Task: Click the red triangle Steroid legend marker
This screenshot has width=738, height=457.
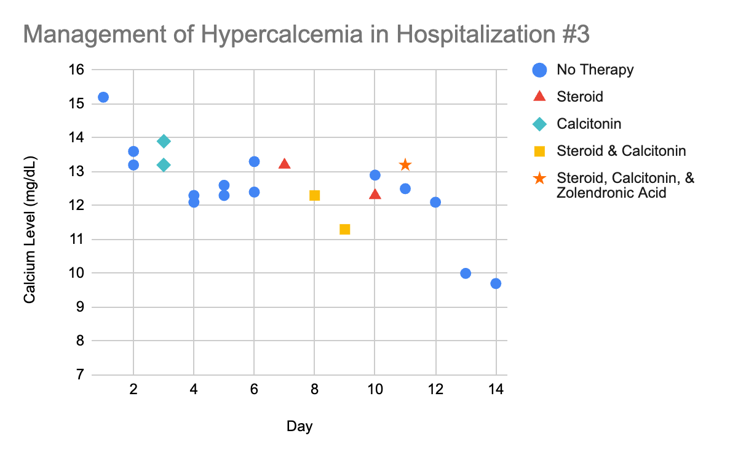Action: [x=540, y=97]
